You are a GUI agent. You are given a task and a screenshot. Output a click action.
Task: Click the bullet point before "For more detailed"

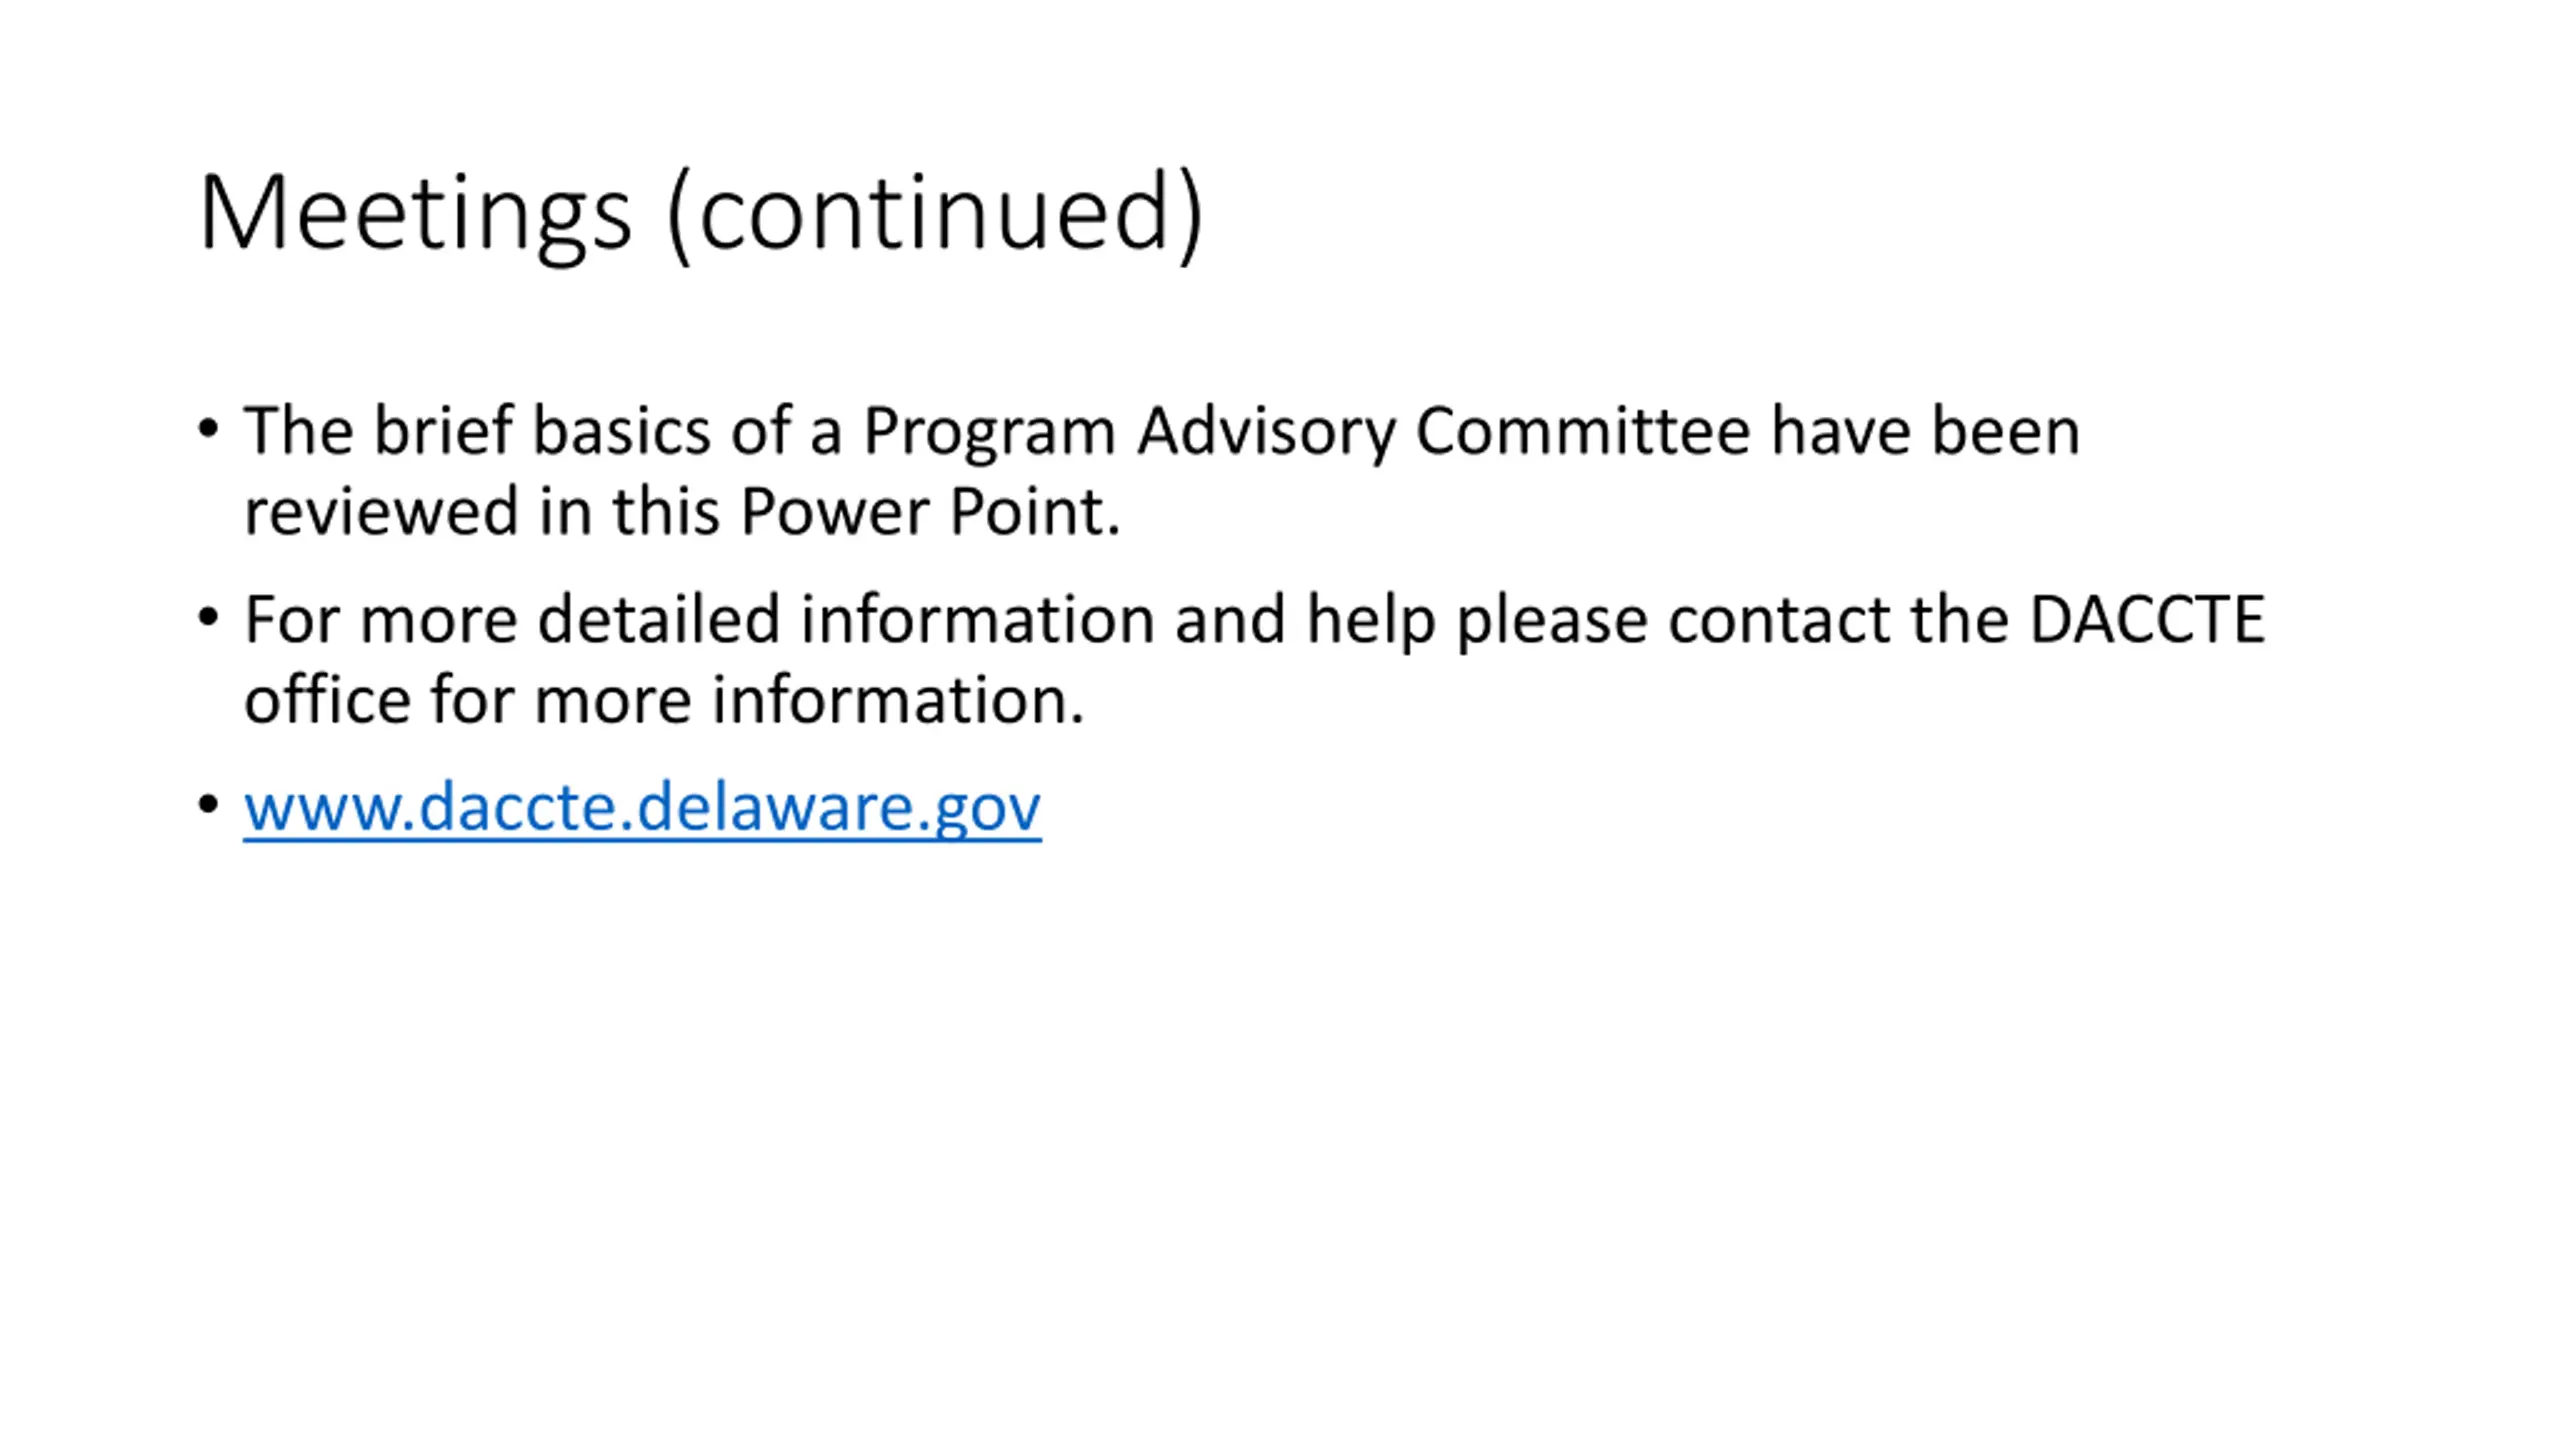coord(208,617)
